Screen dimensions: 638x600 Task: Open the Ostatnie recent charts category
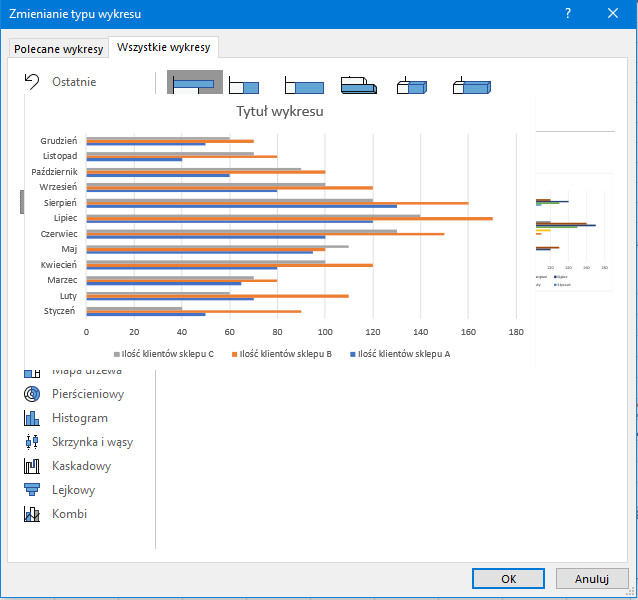click(x=73, y=82)
